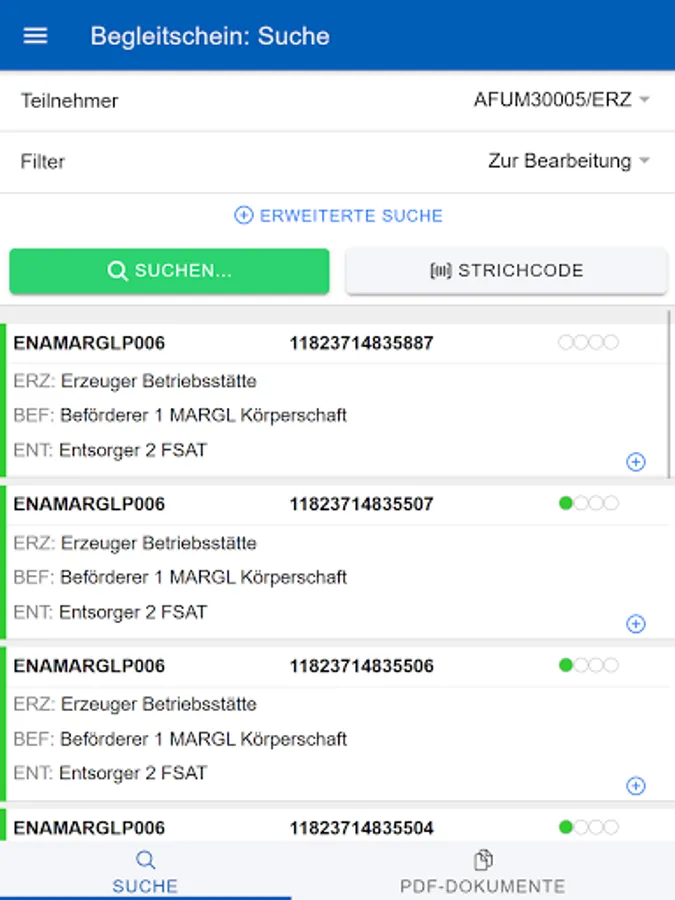Click barcode icon on Strichcode button
Viewport: 675px width, 900px height.
(x=441, y=271)
